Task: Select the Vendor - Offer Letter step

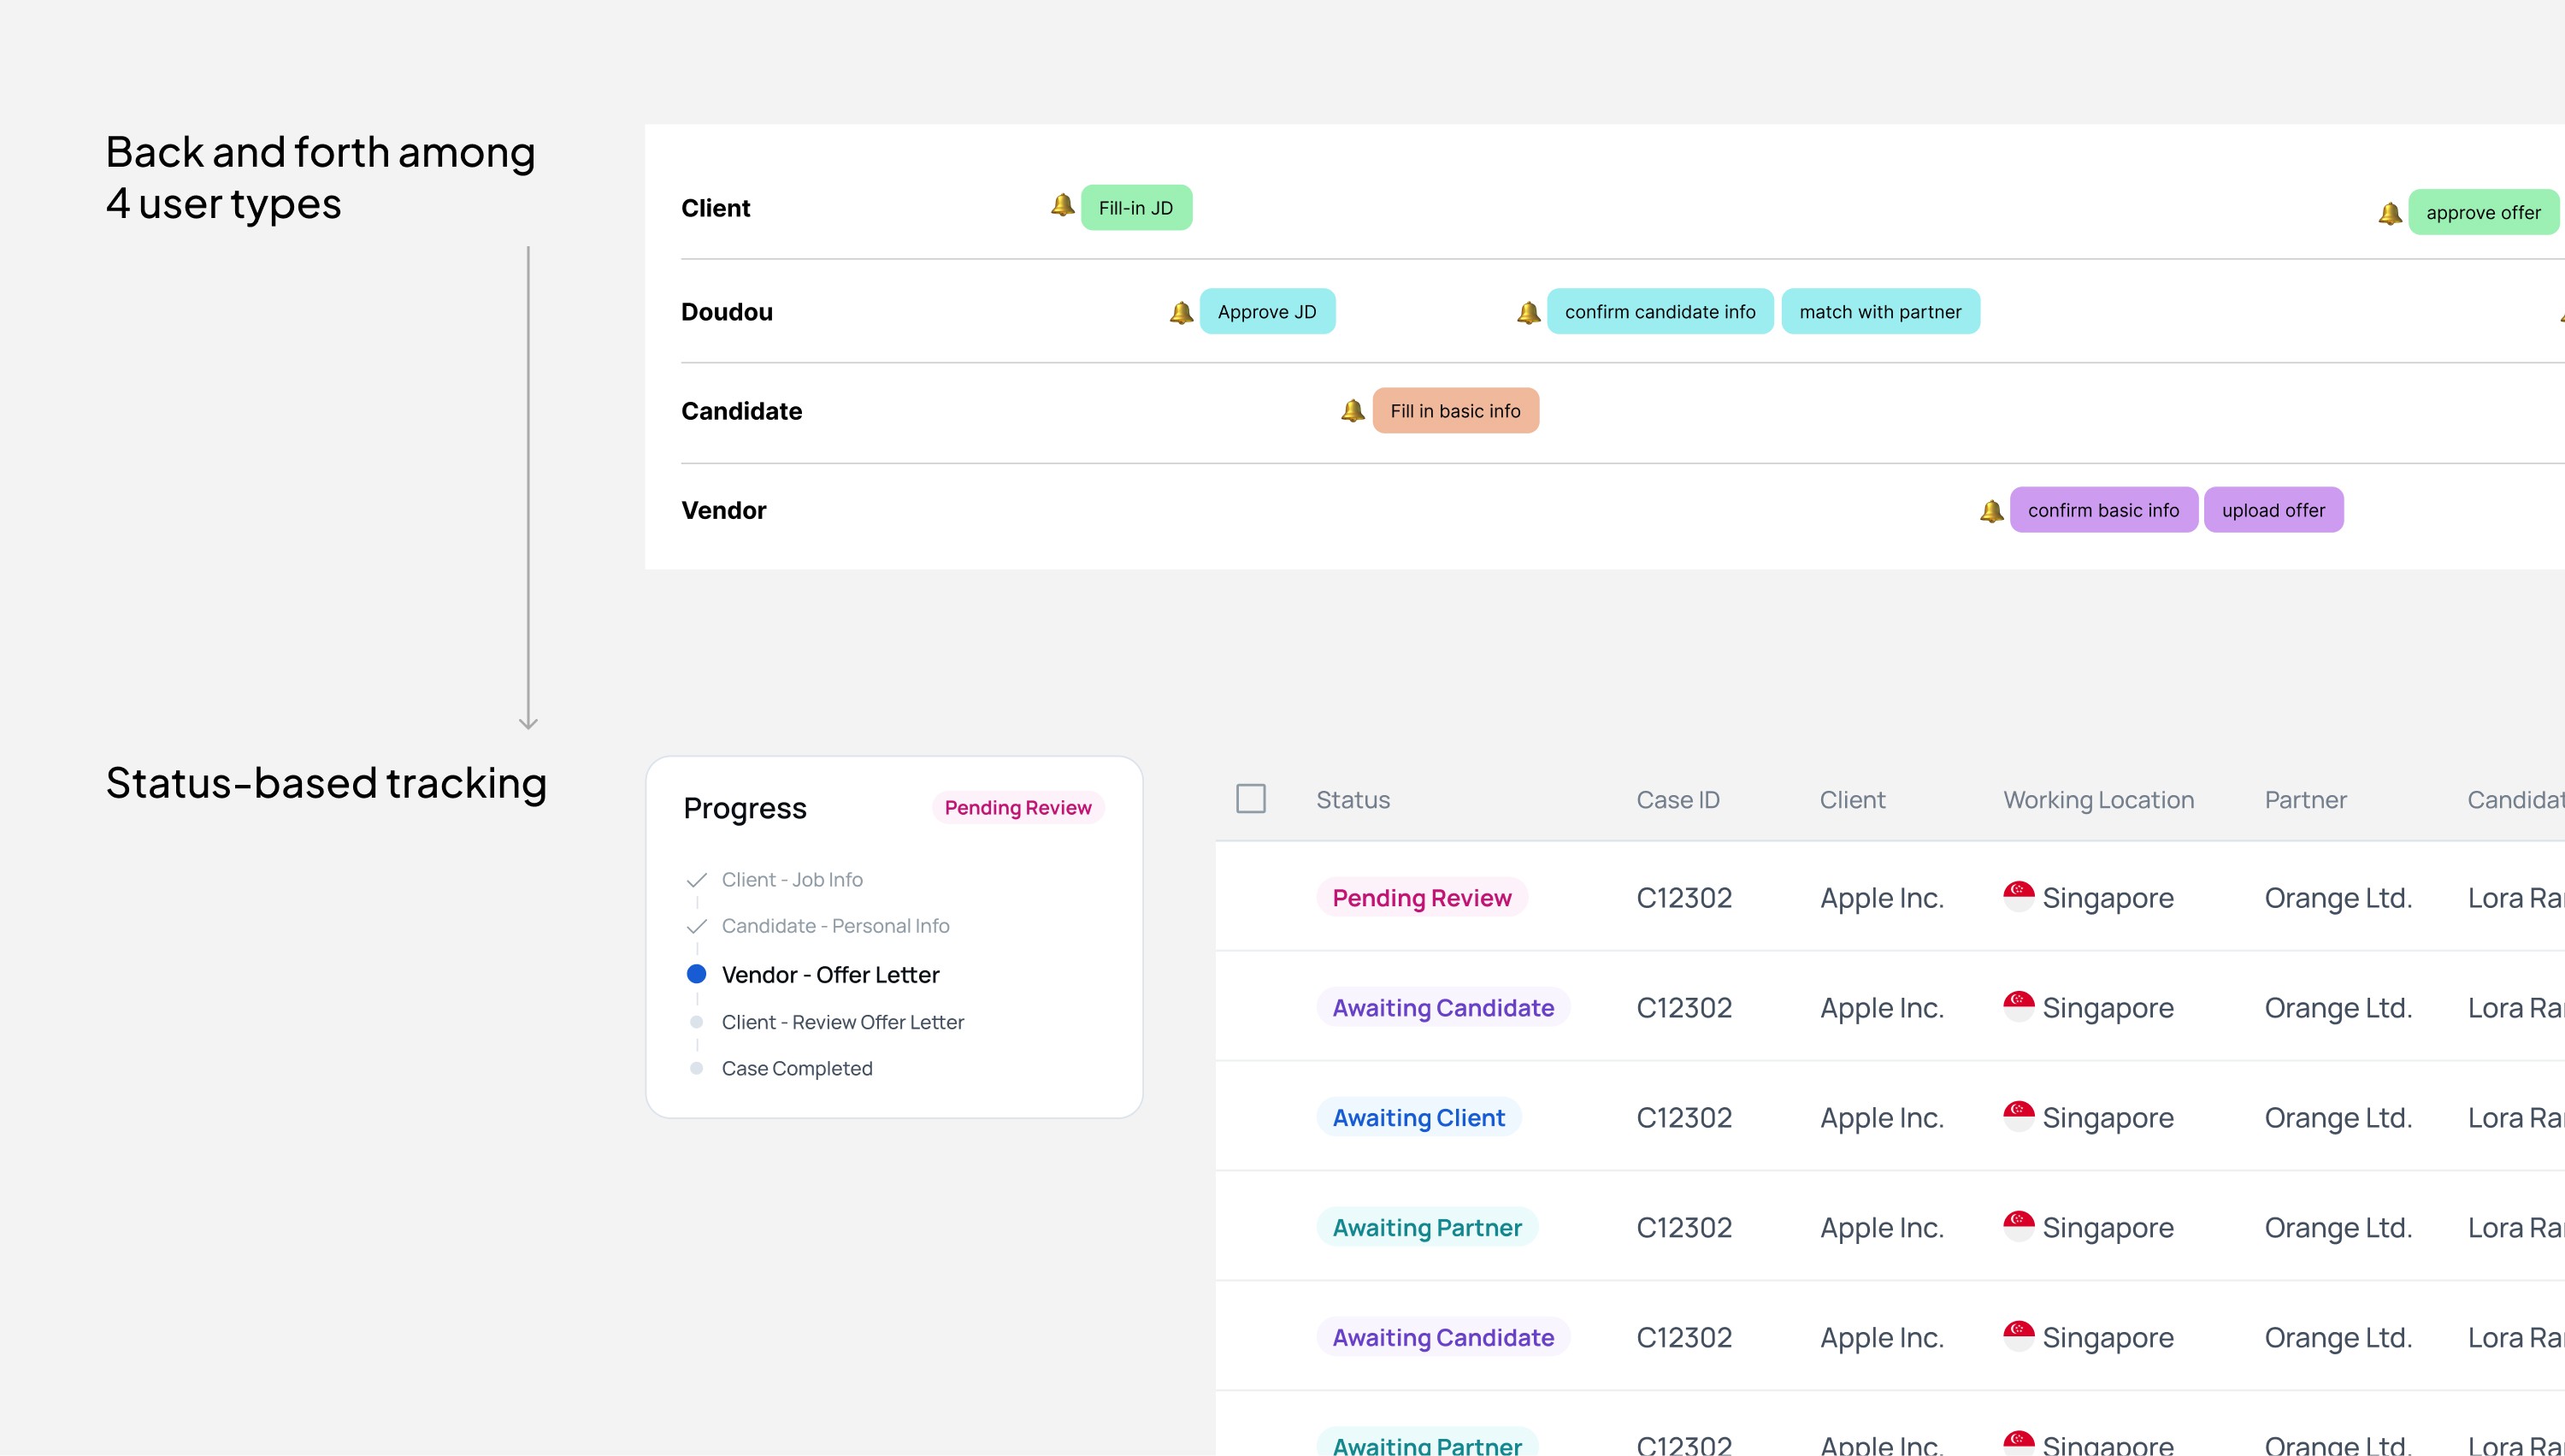Action: click(x=831, y=975)
